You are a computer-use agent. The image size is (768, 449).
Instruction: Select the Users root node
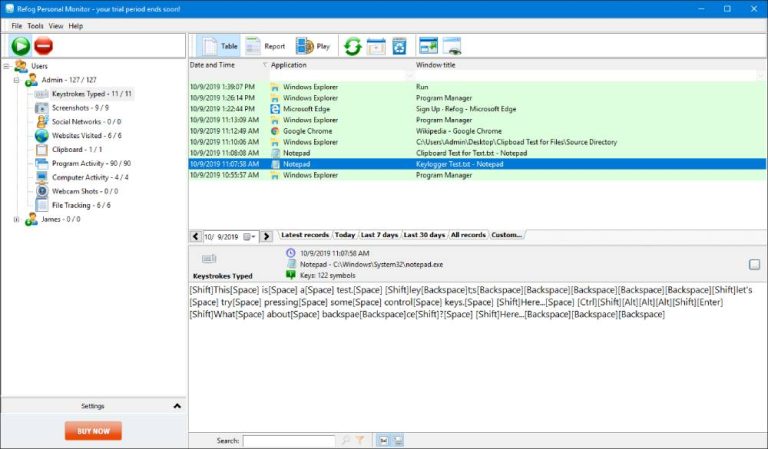click(x=39, y=66)
